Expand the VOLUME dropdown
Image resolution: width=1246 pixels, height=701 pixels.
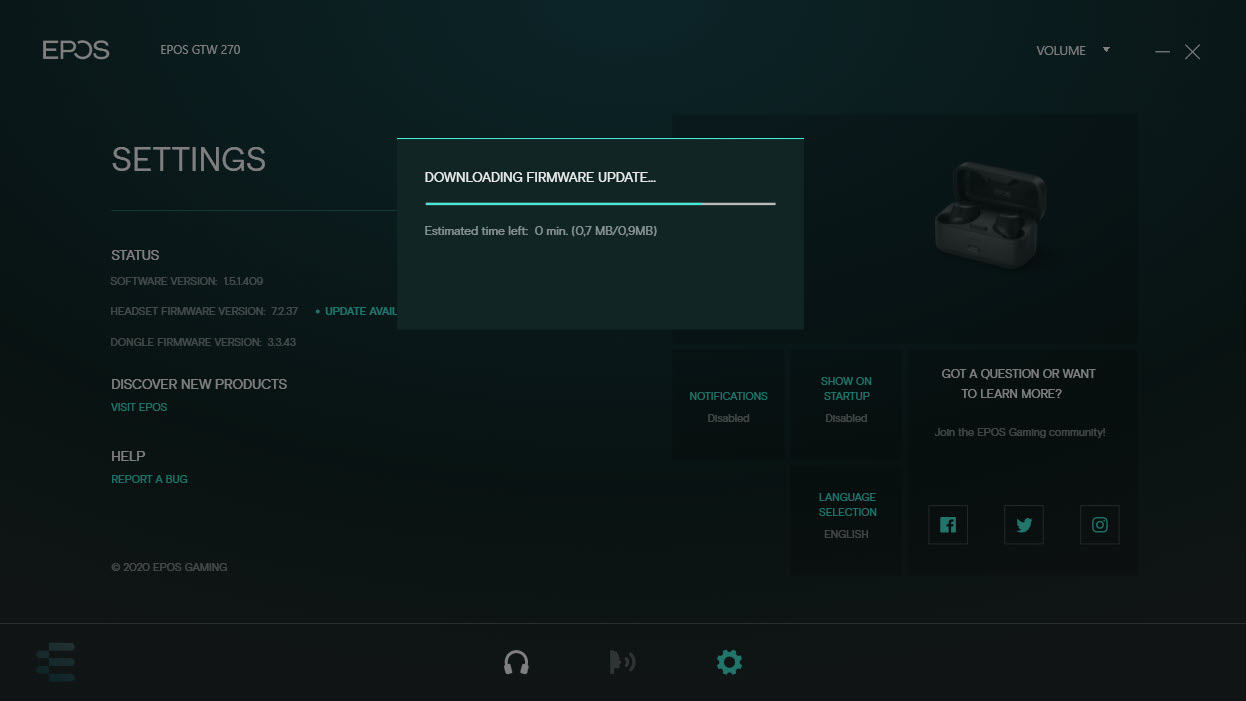pyautogui.click(x=1074, y=50)
